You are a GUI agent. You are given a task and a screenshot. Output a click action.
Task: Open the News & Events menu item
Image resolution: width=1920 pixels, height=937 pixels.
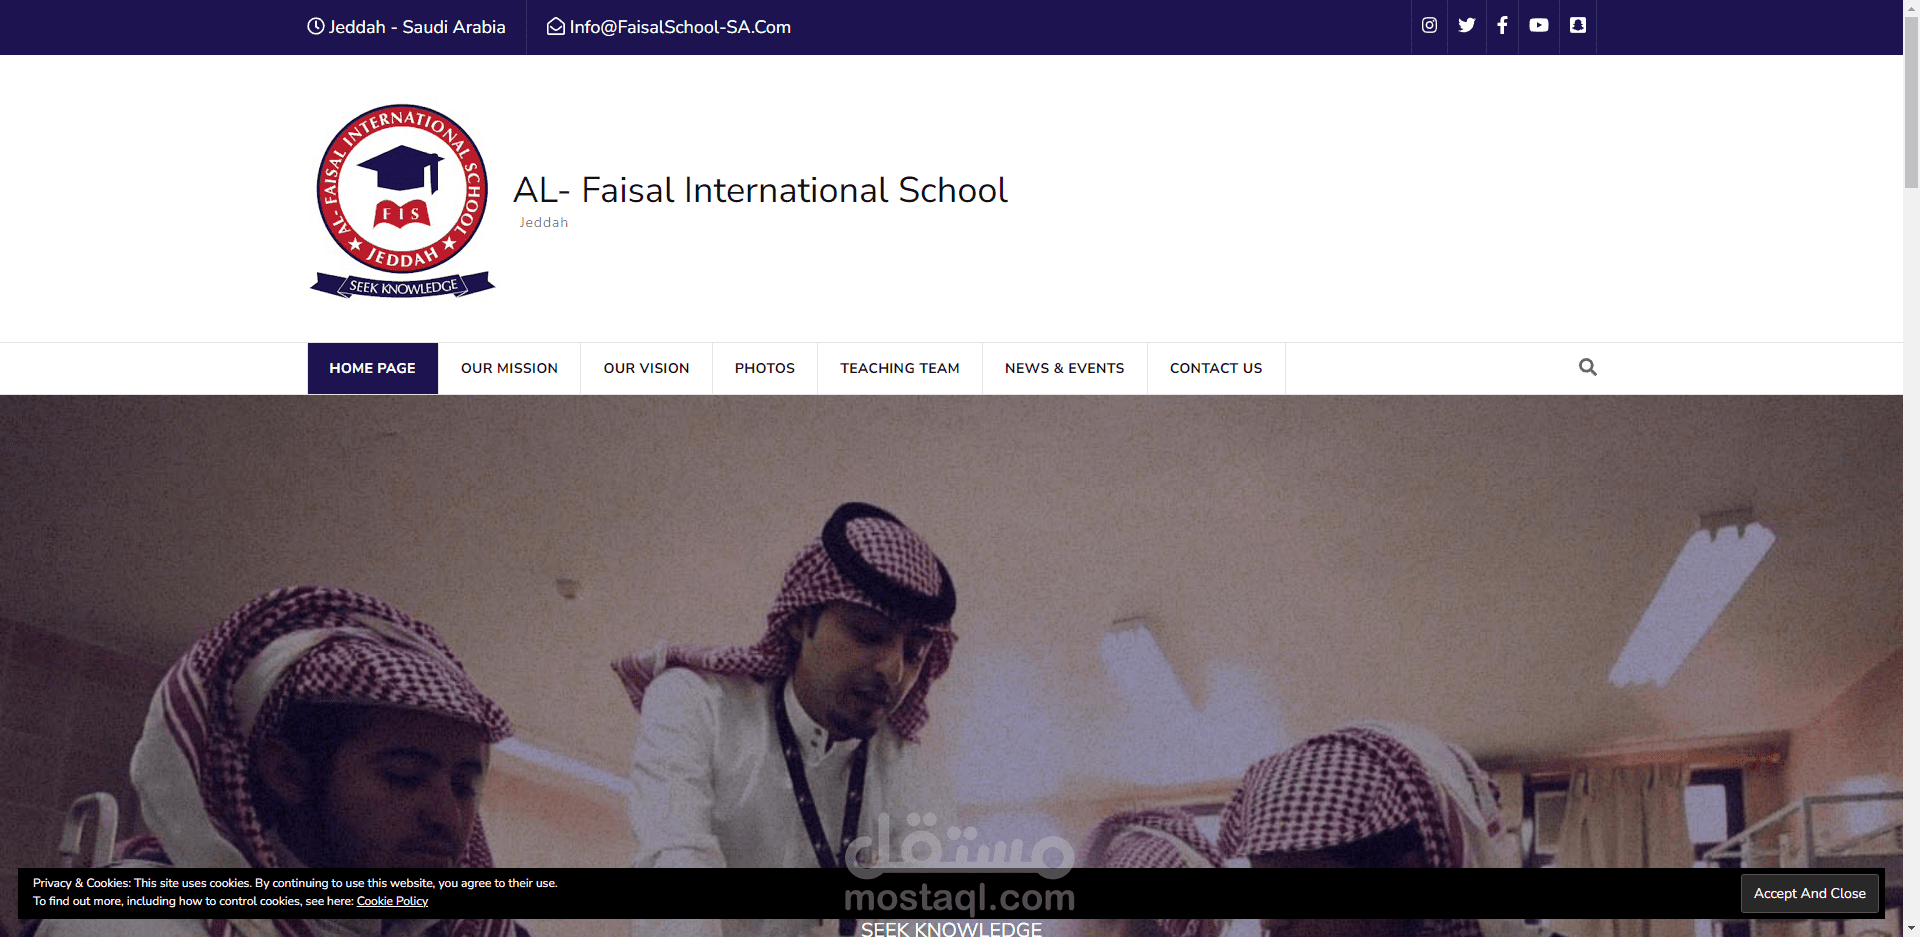click(x=1065, y=368)
